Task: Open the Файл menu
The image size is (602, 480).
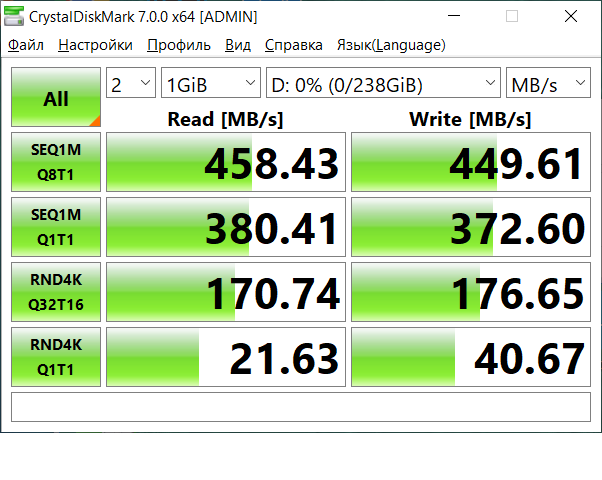Action: tap(26, 45)
